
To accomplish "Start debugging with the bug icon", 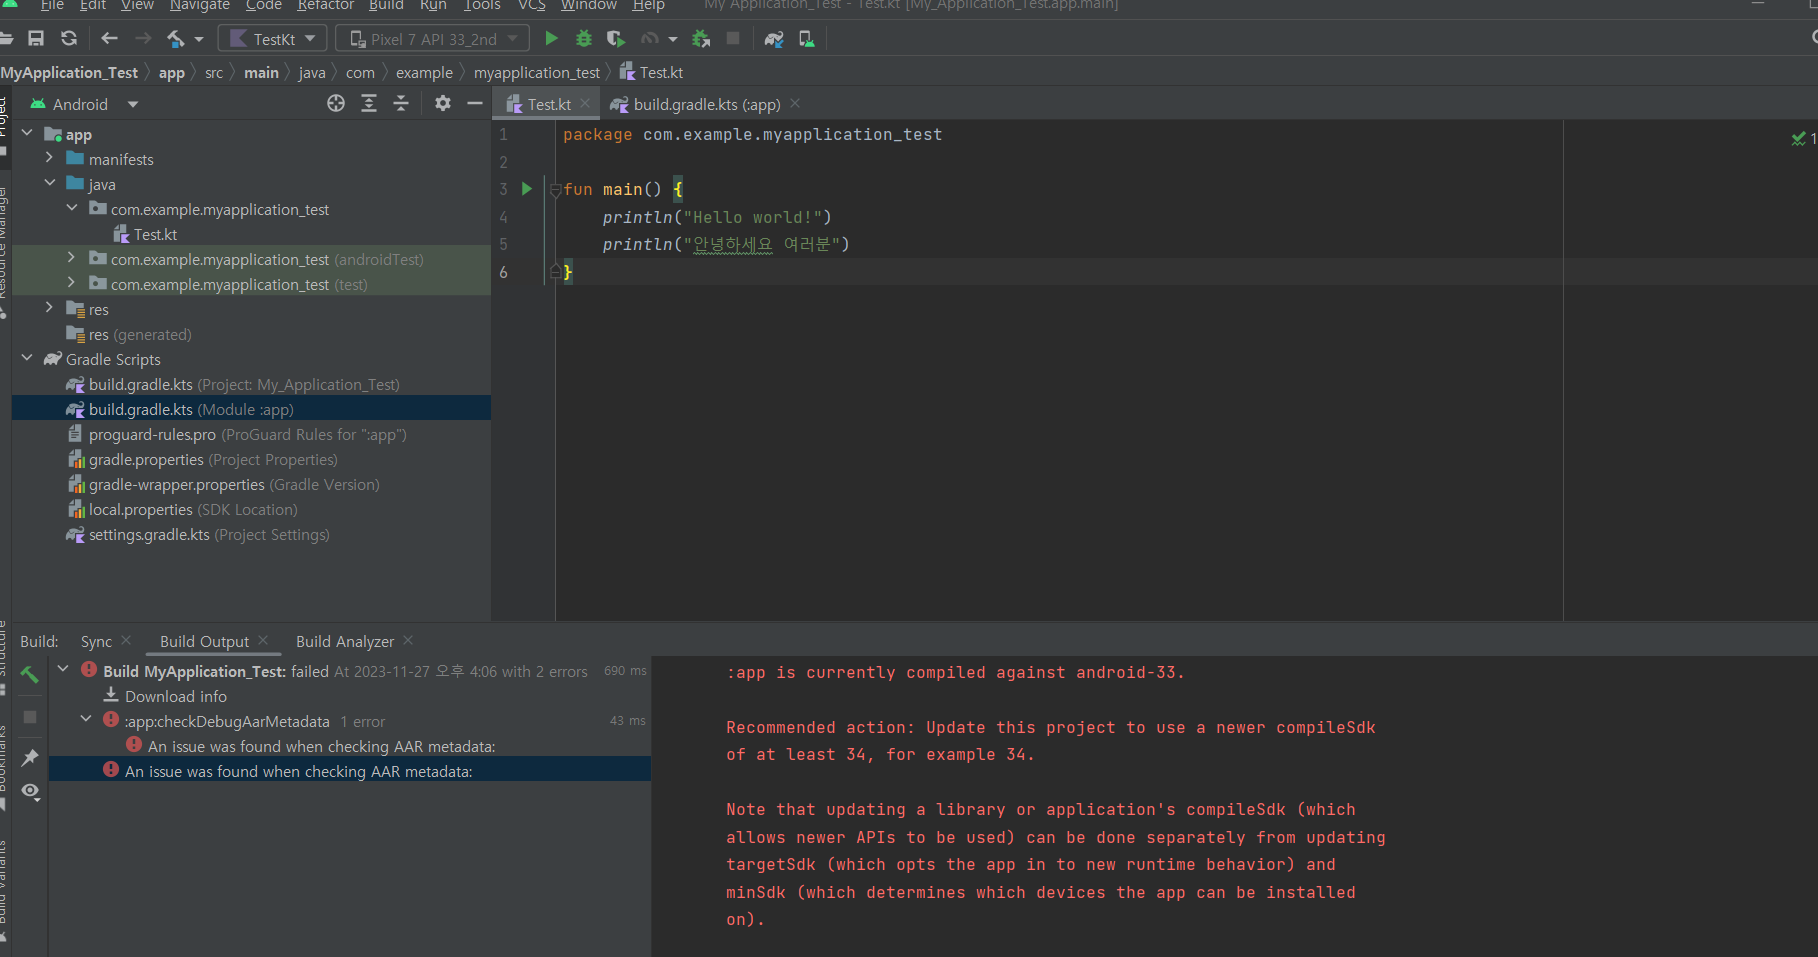I will point(584,39).
